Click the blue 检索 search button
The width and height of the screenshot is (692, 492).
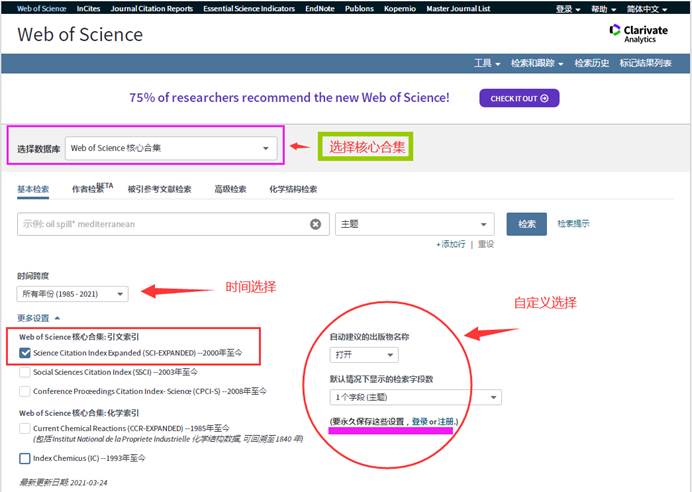[x=527, y=224]
